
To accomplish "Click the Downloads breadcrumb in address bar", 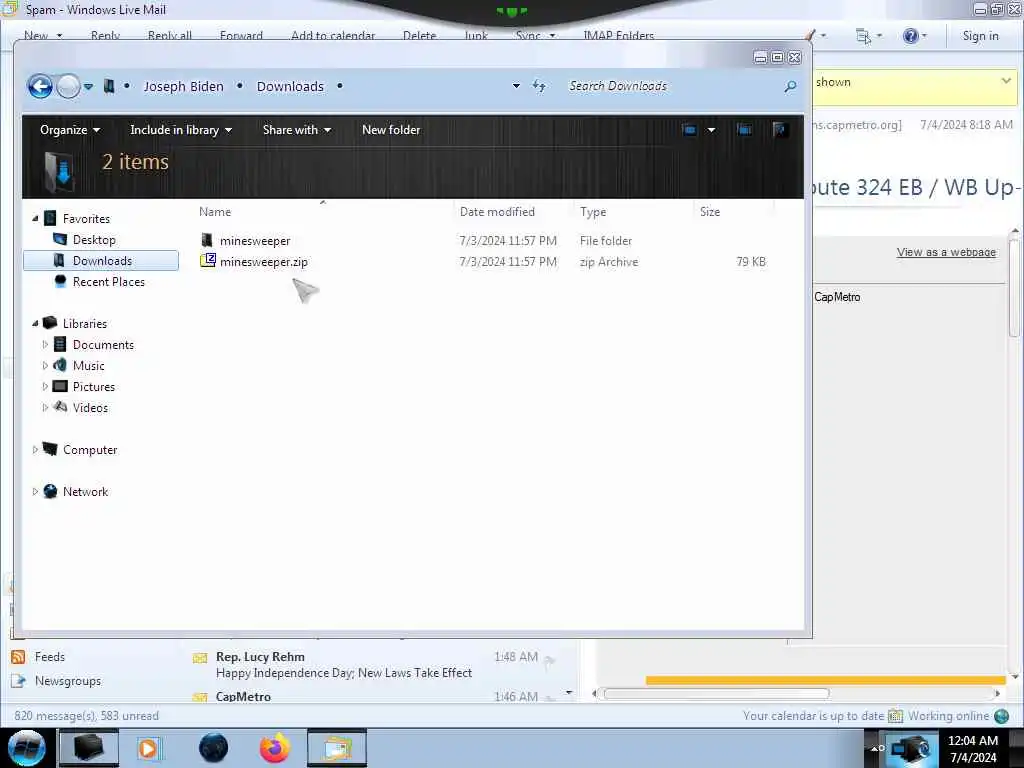I will [x=290, y=86].
